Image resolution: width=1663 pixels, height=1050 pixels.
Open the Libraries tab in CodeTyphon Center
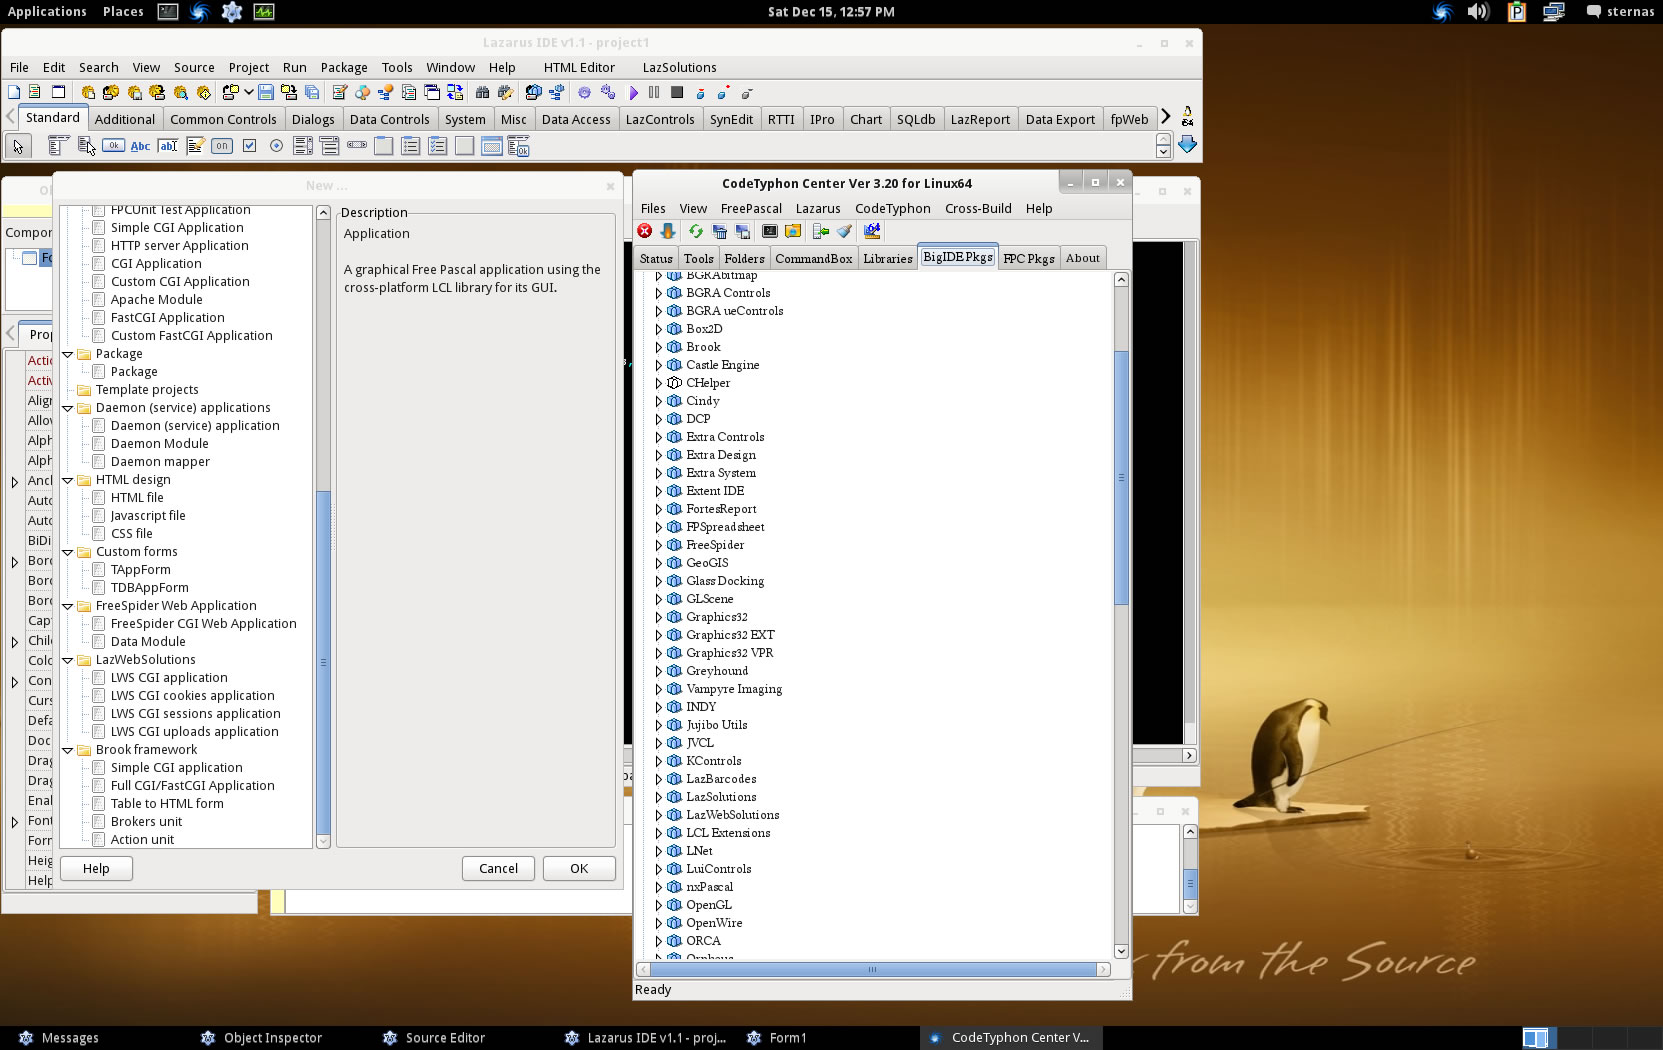888,258
